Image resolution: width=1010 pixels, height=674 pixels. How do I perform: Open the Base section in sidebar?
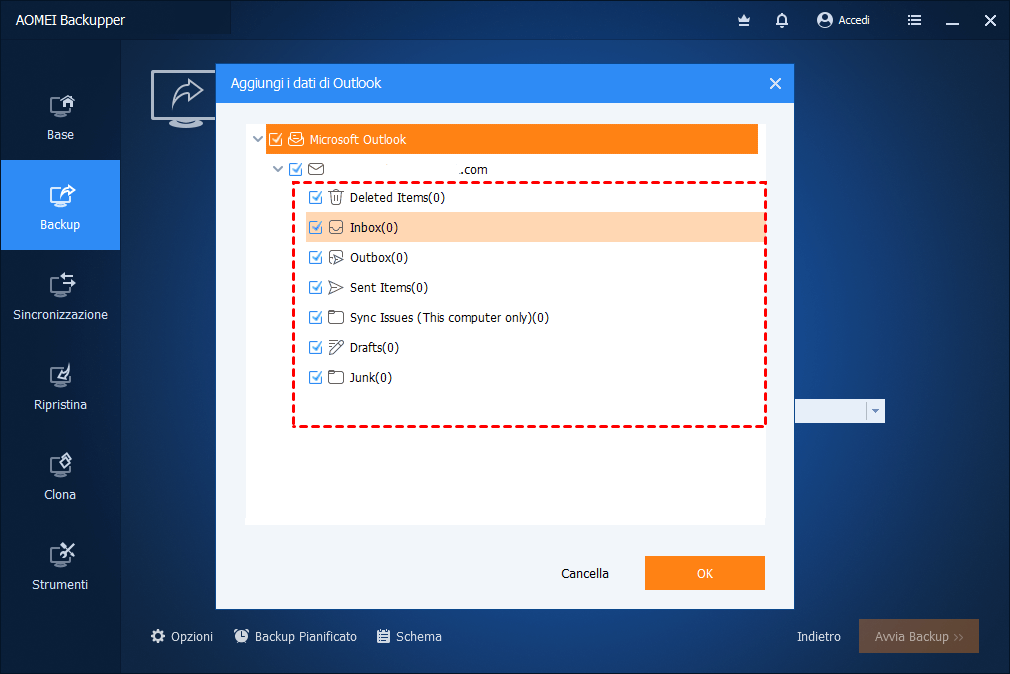point(60,117)
